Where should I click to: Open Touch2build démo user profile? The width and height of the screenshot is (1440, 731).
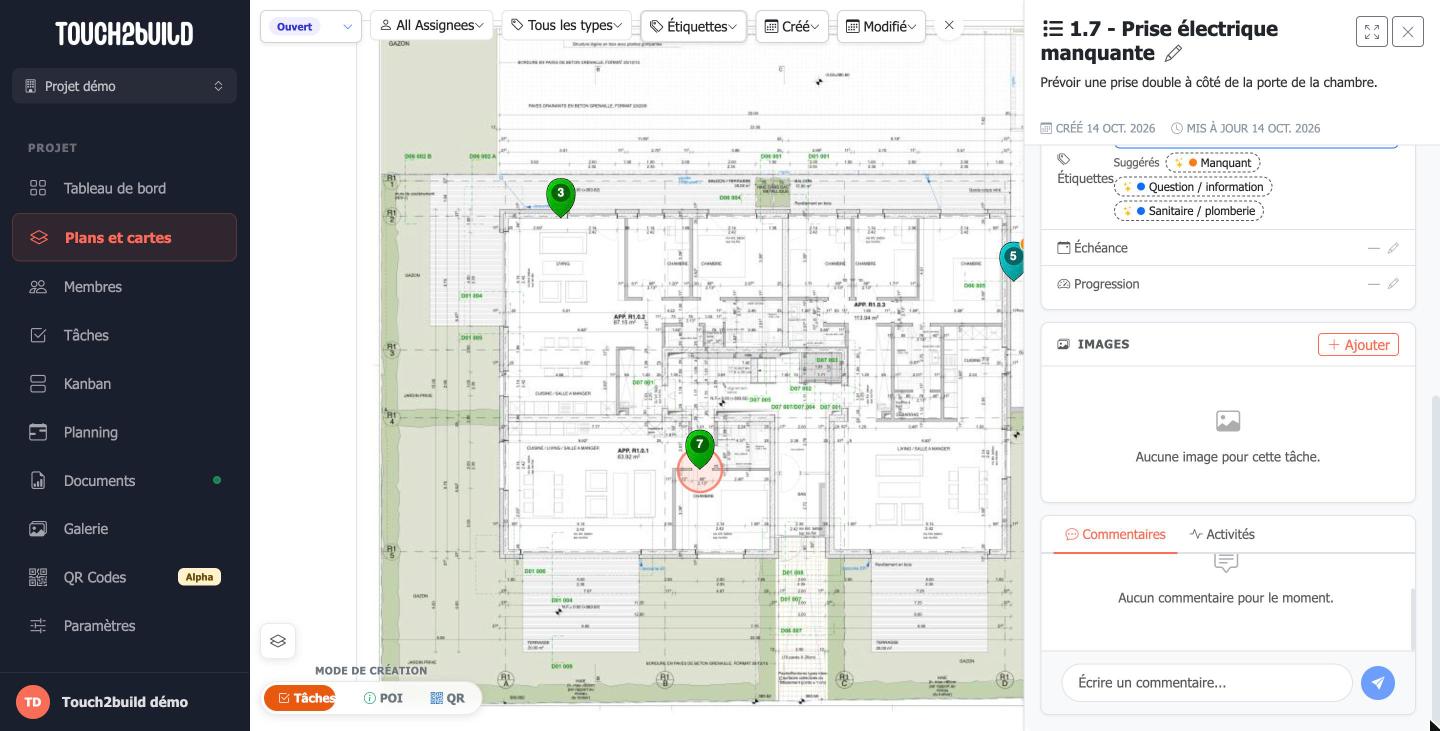coord(124,702)
